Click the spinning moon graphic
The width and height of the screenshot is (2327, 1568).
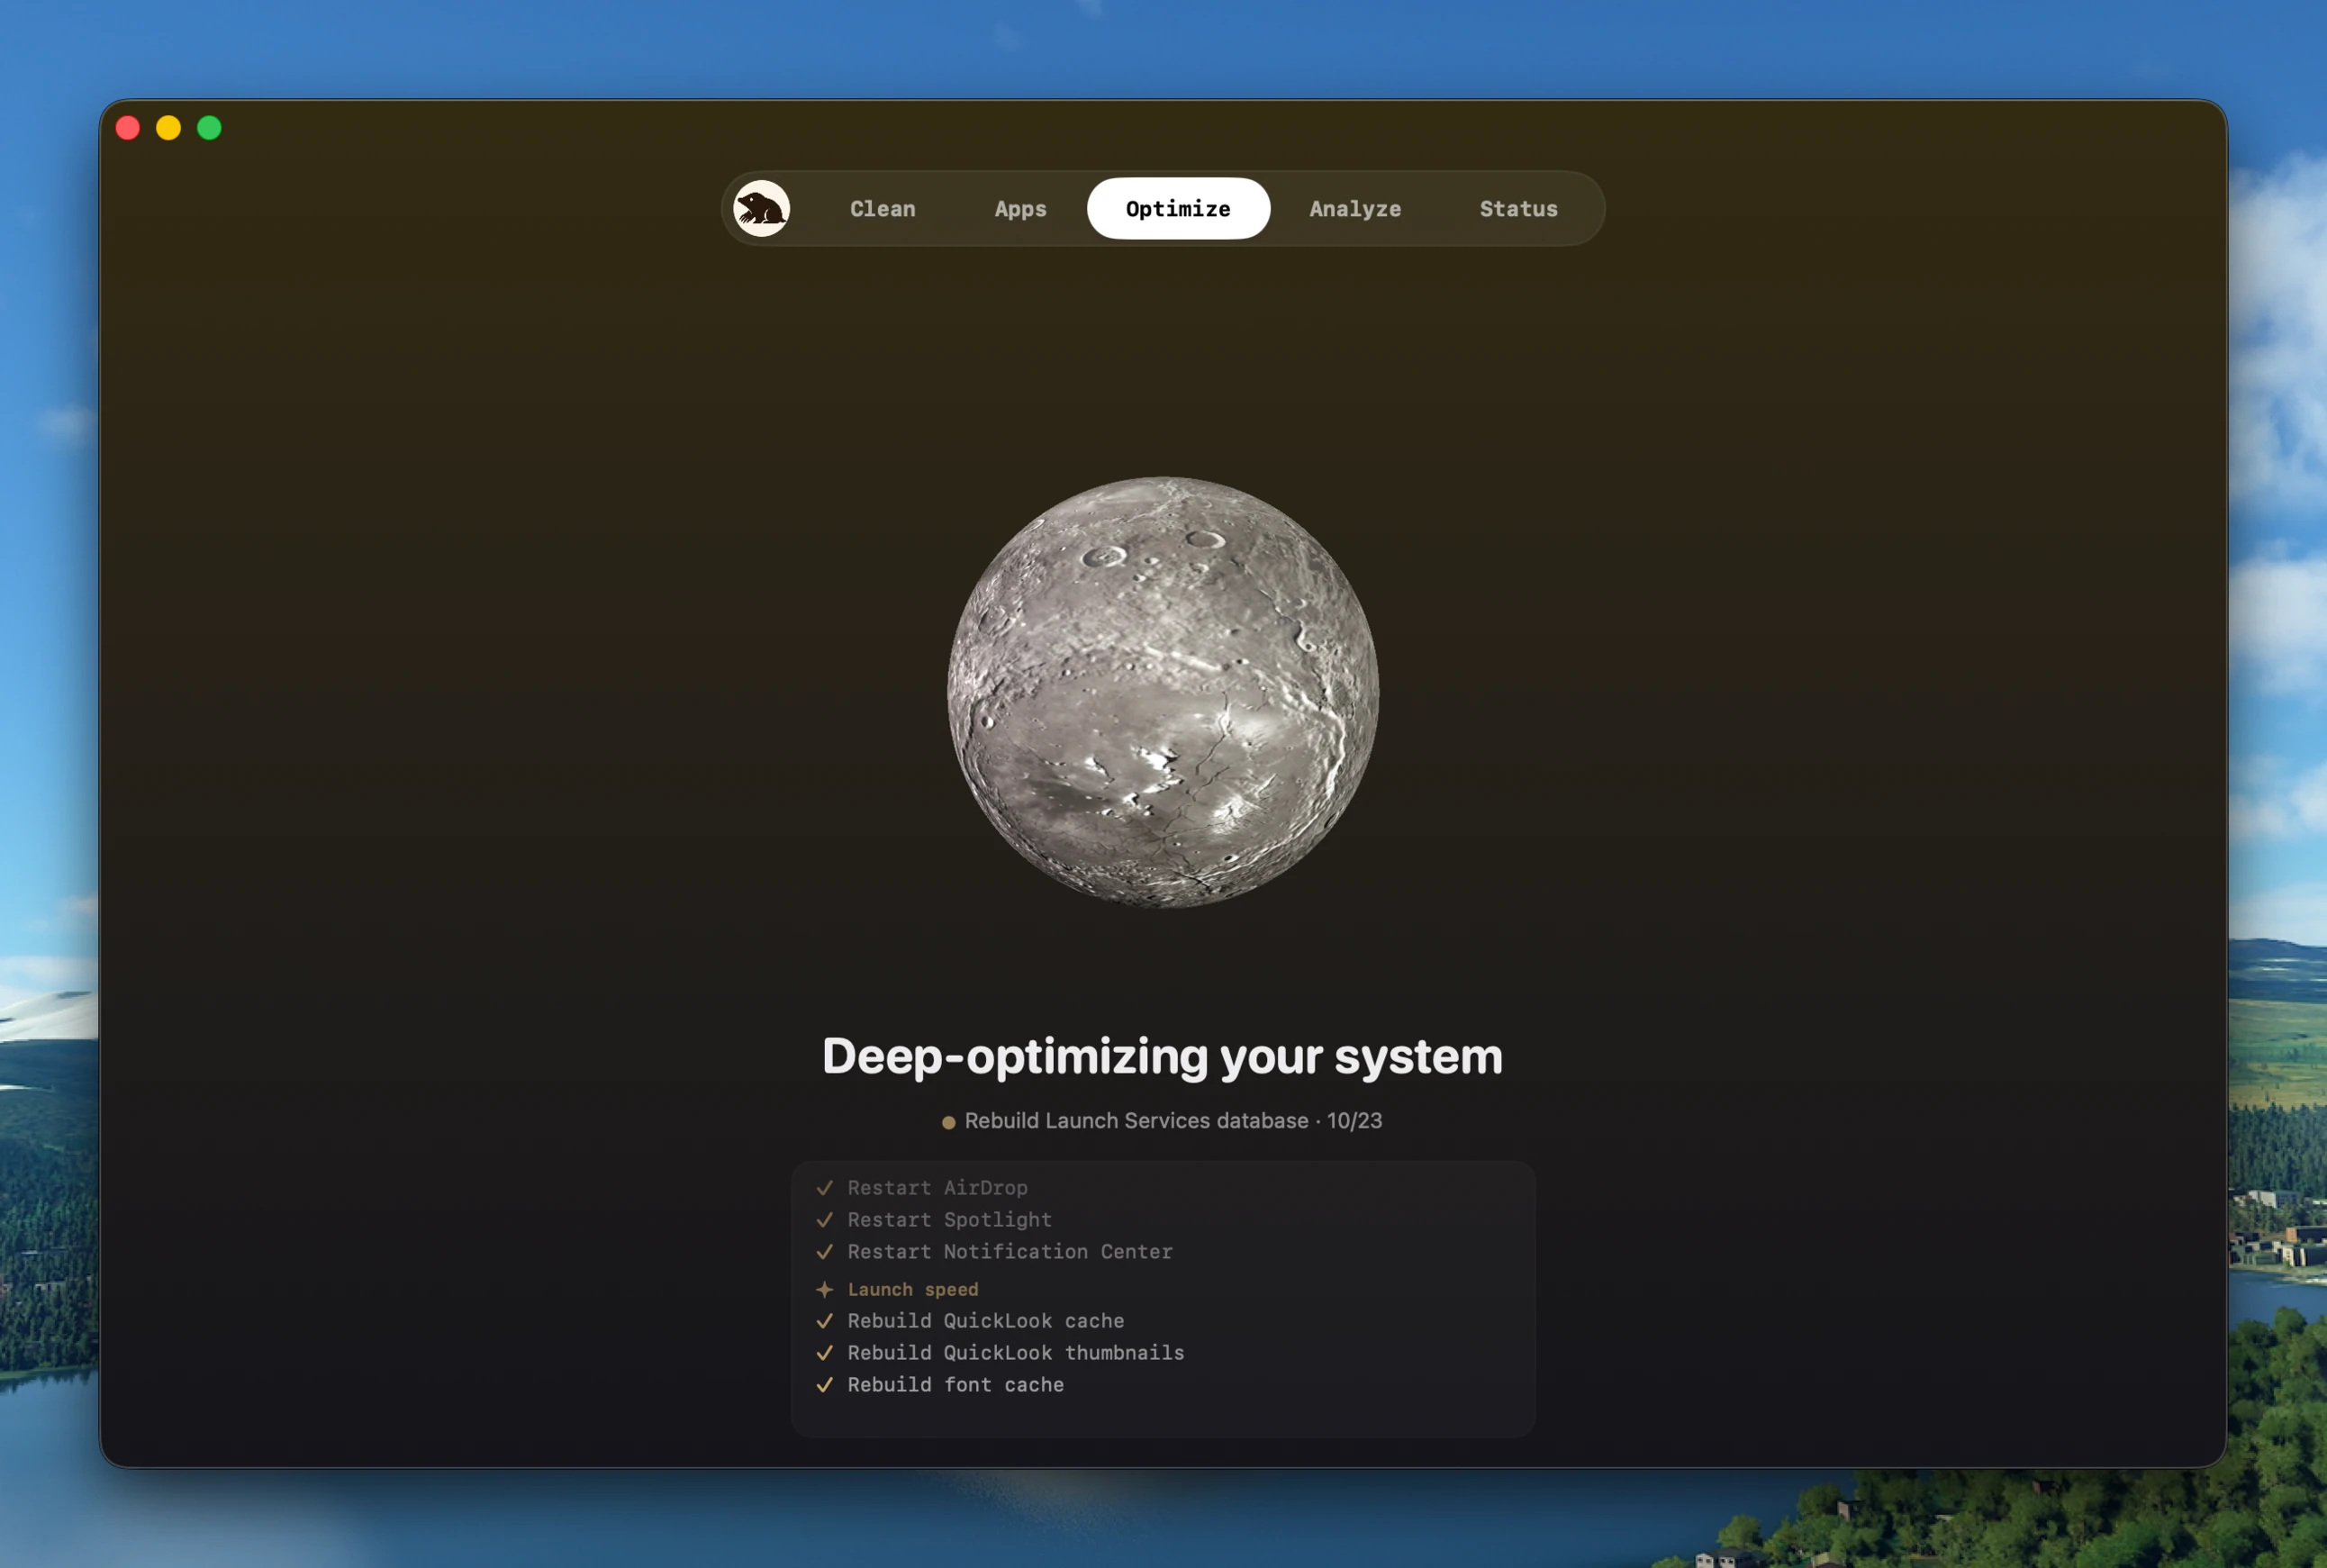tap(1163, 692)
